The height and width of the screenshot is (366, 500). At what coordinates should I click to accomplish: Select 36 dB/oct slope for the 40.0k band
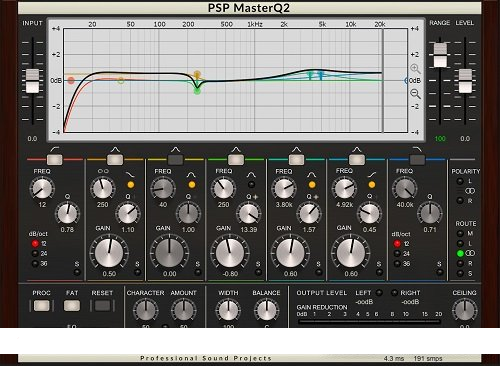[x=397, y=264]
